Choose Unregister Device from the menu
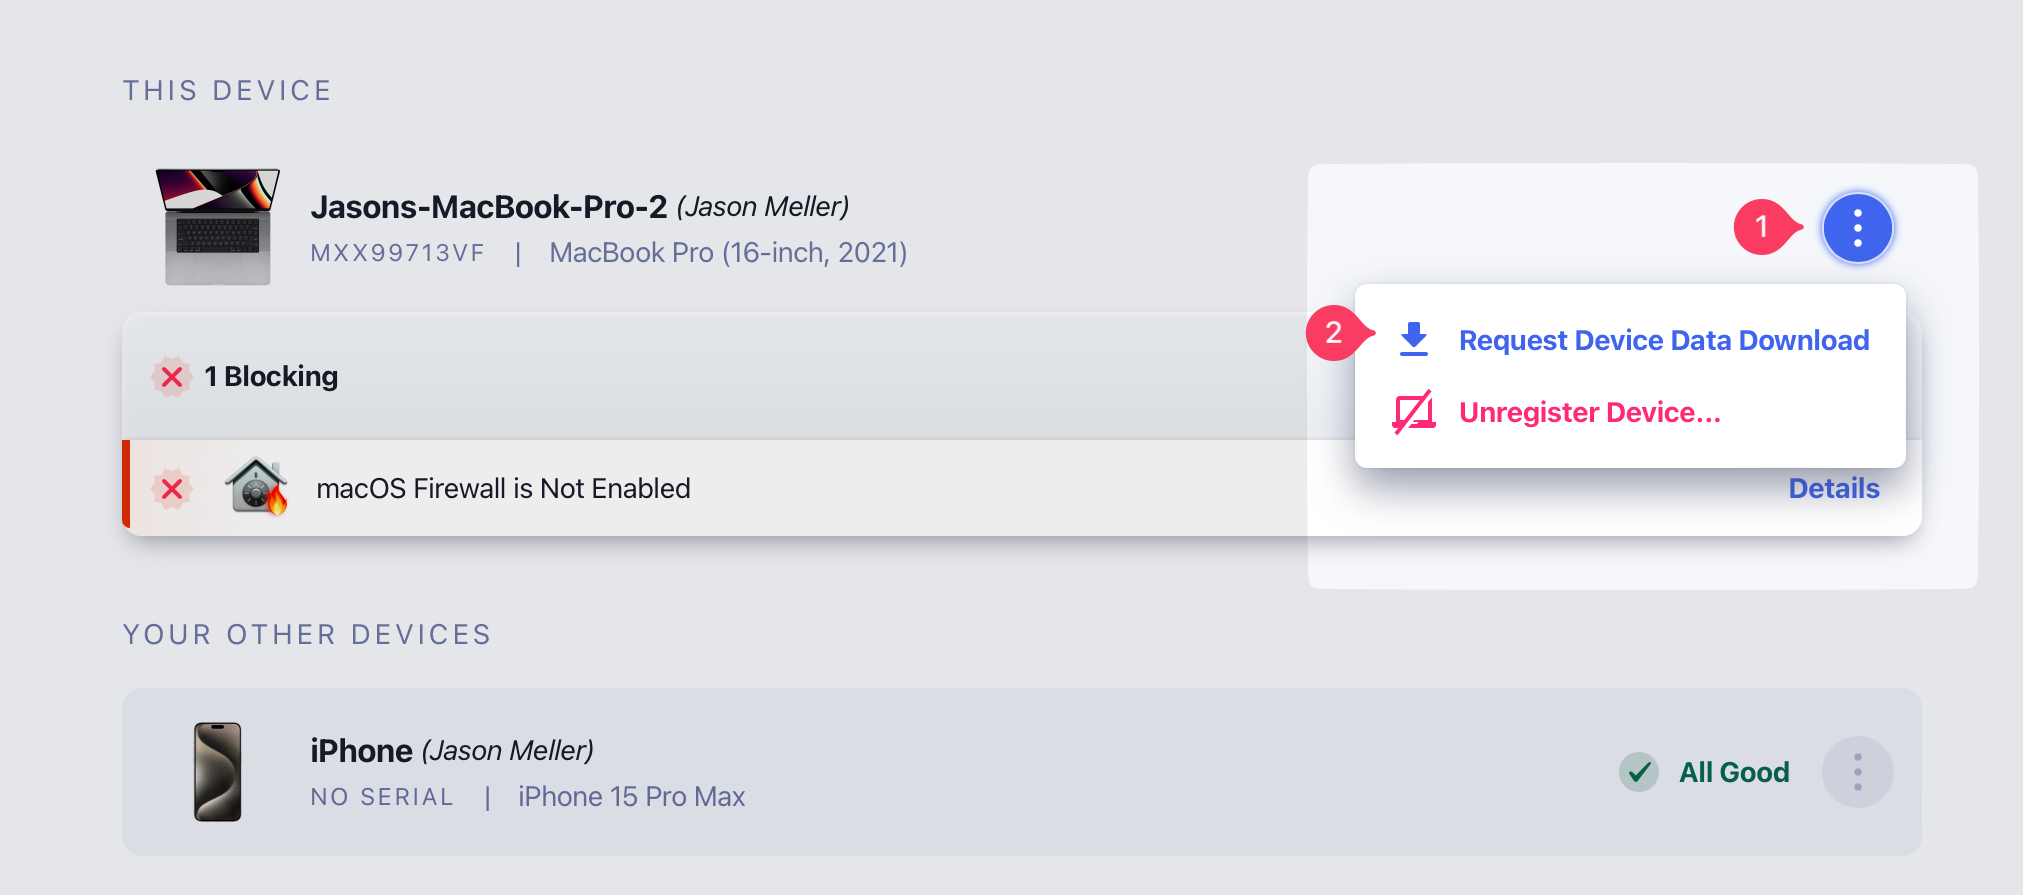 pos(1589,413)
